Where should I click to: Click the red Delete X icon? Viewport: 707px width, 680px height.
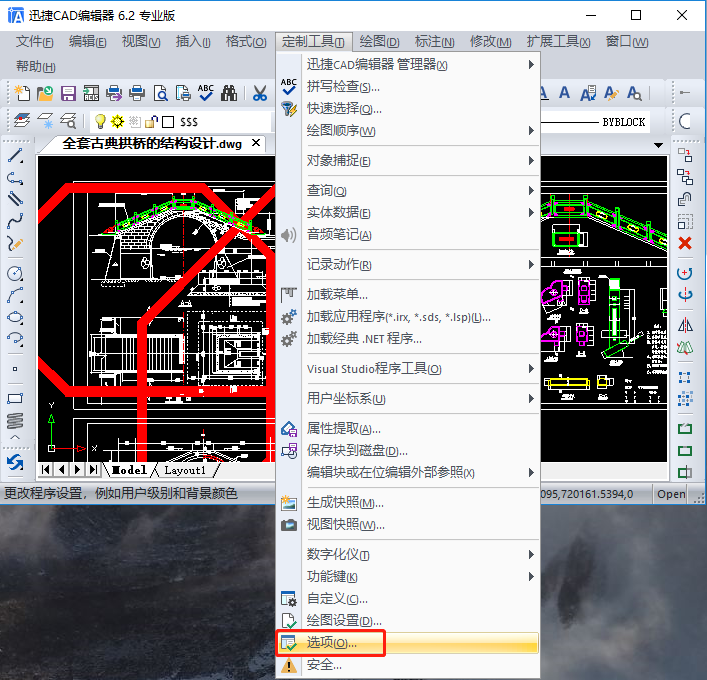(x=685, y=243)
